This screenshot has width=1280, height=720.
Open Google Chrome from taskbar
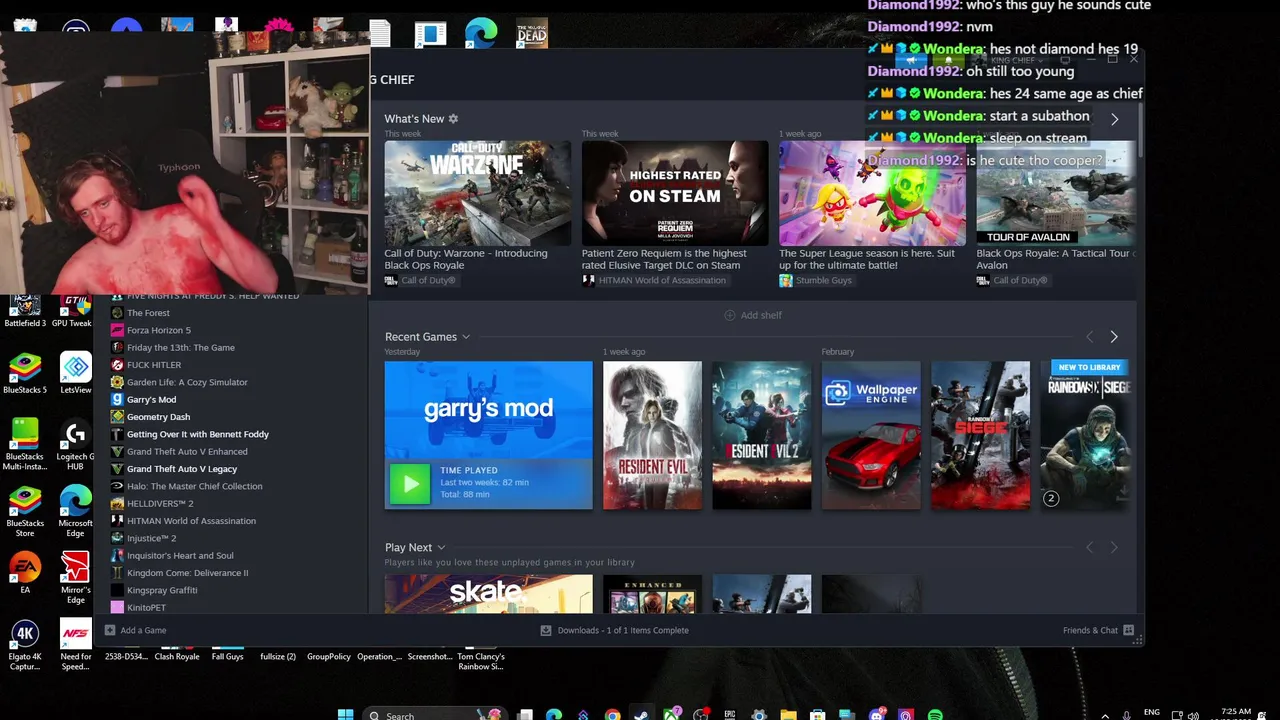click(612, 715)
